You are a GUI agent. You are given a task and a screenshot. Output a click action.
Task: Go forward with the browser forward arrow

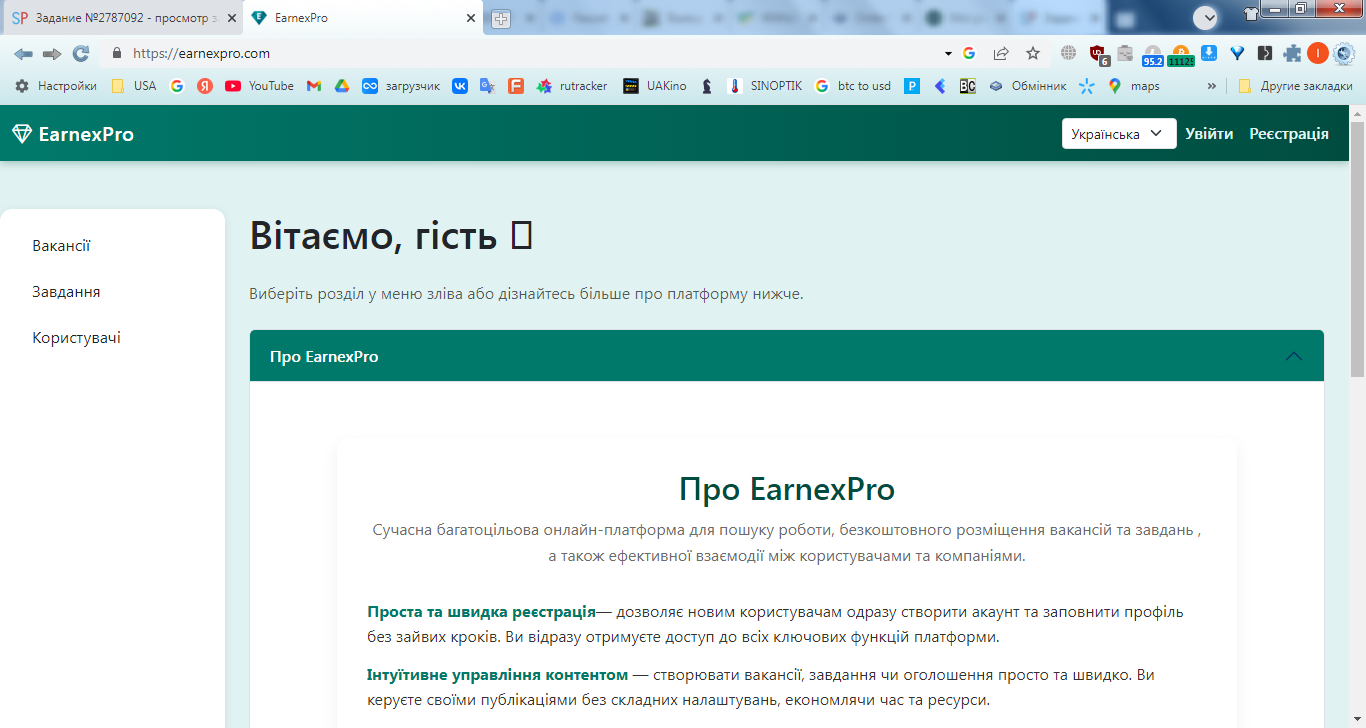coord(52,54)
